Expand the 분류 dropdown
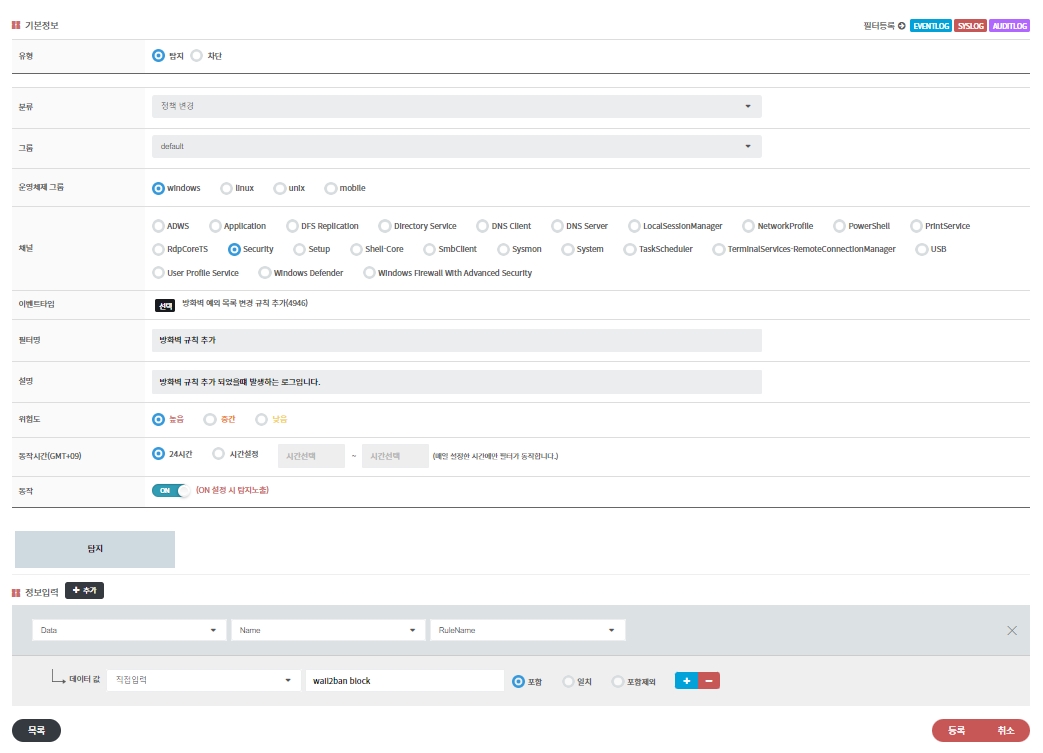This screenshot has height=753, width=1043. pyautogui.click(x=456, y=106)
